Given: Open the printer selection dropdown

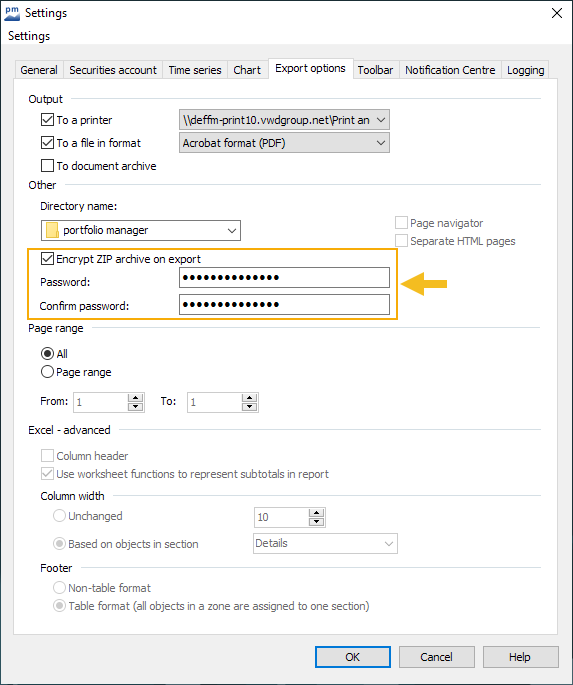Looking at the screenshot, I should [284, 120].
